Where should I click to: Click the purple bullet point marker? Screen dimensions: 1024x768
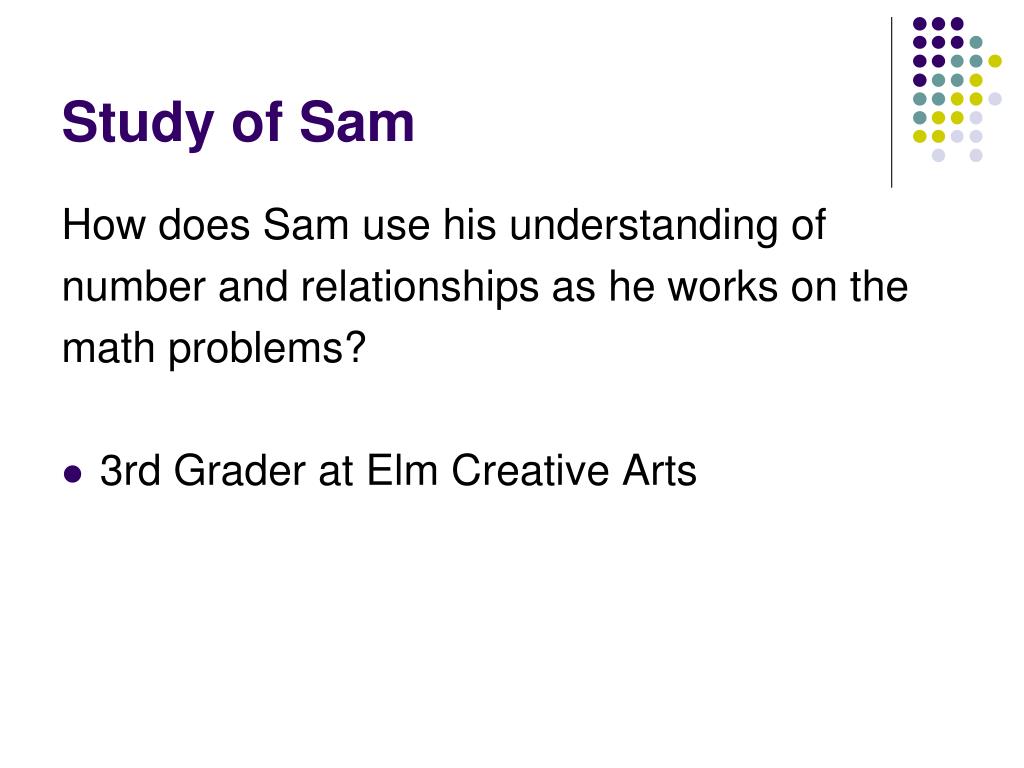pos(73,473)
